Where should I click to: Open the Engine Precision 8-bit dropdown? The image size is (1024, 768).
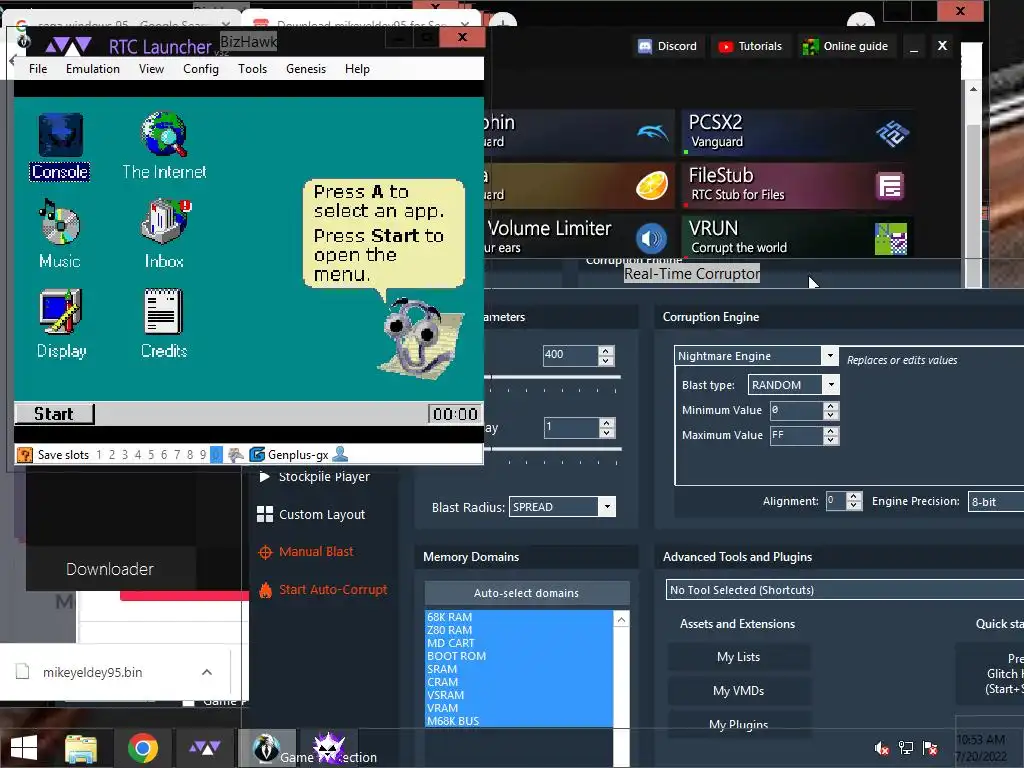coord(995,502)
